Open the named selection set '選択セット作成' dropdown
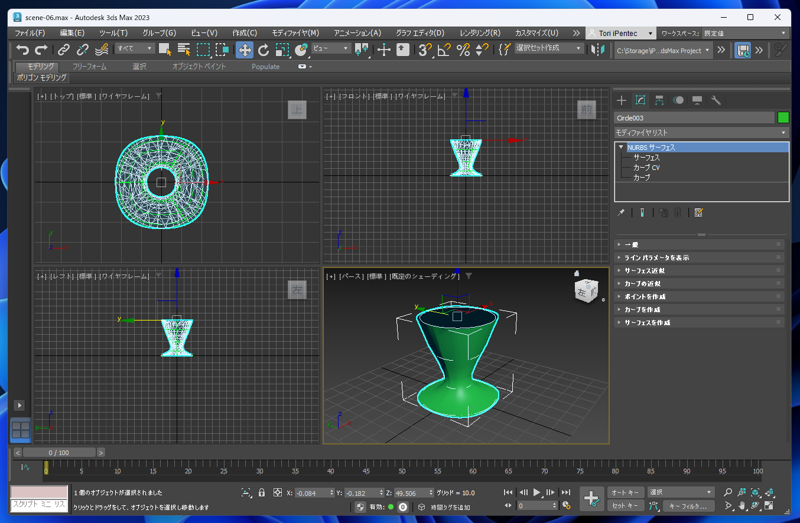Viewport: 800px width, 523px height. click(548, 48)
